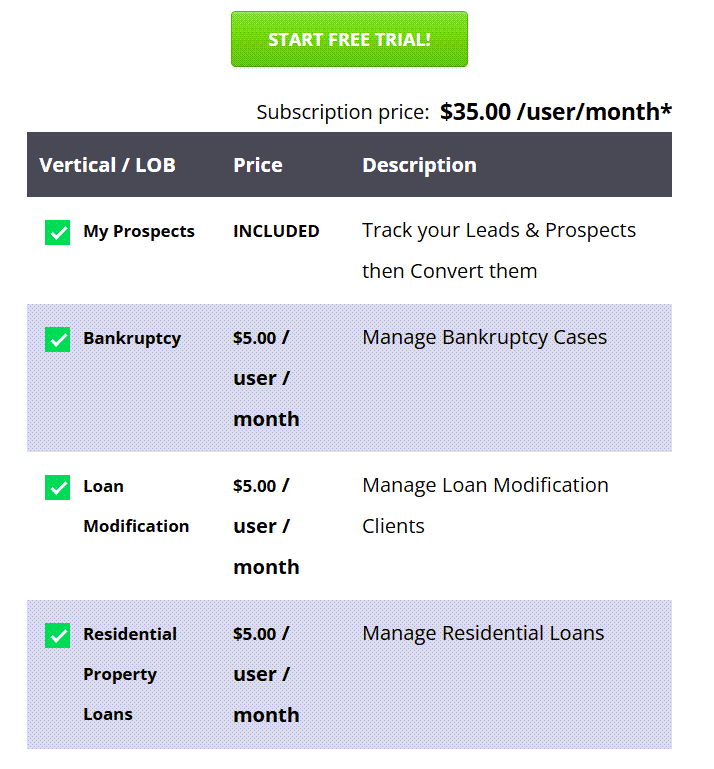Click the My Prospects label
The width and height of the screenshot is (714, 769).
coord(139,231)
